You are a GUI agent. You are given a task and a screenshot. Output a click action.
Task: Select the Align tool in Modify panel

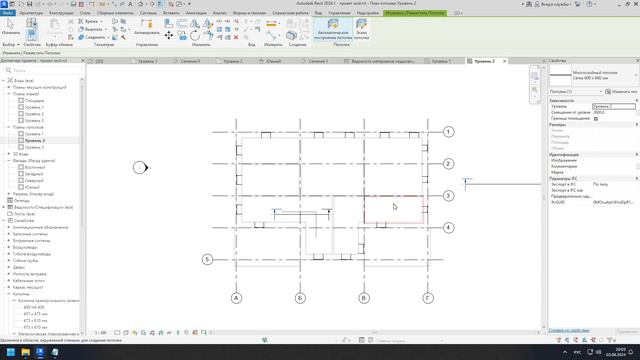(169, 24)
